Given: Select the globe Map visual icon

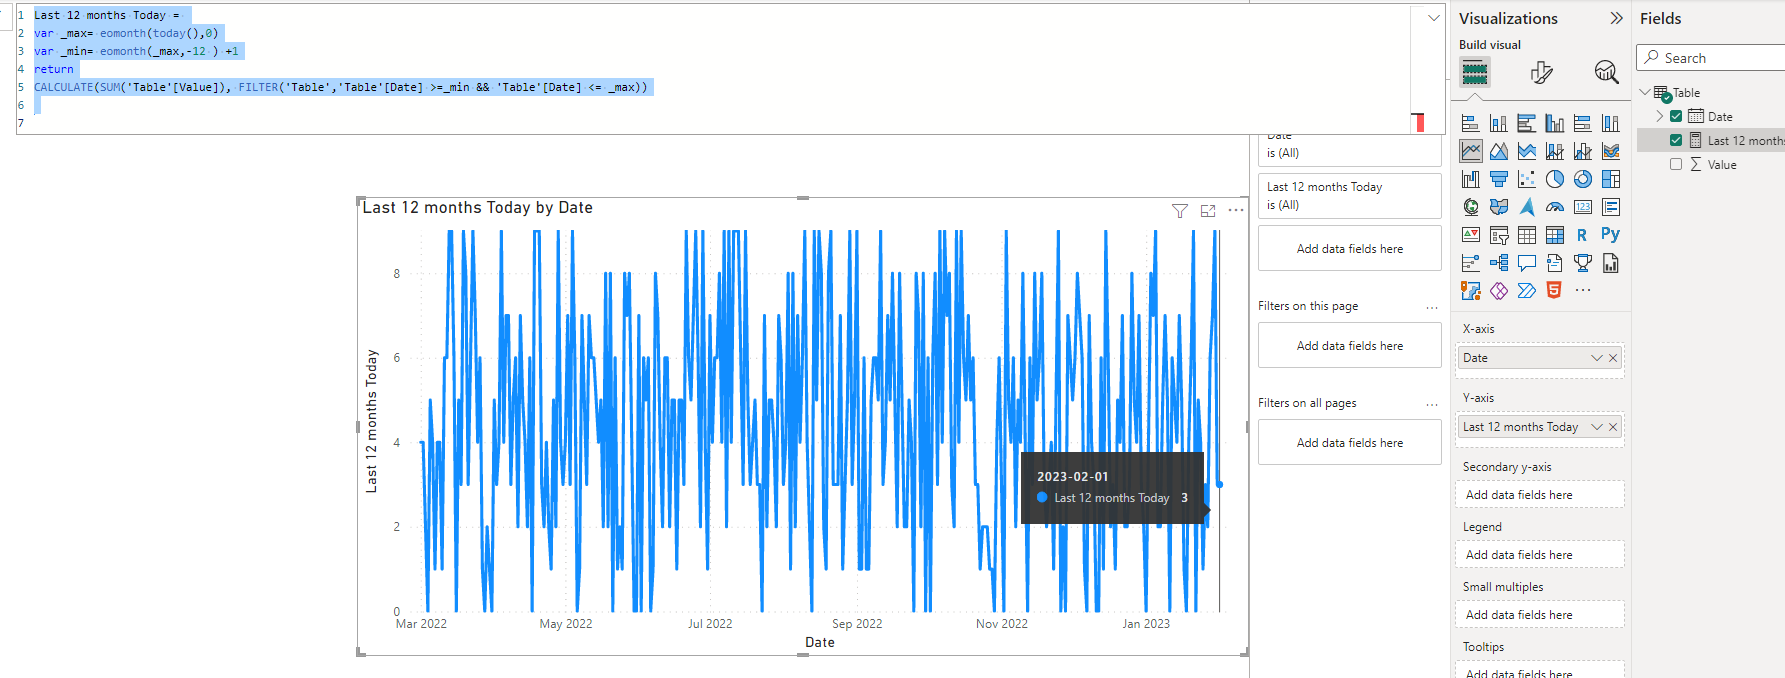Looking at the screenshot, I should [1471, 207].
